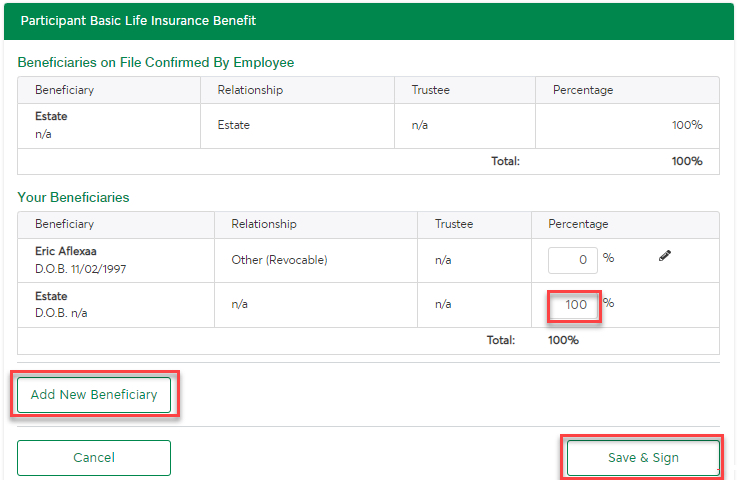740x480 pixels.
Task: Click the D.O.B. 11/02/1997 text
Action: [x=81, y=269]
